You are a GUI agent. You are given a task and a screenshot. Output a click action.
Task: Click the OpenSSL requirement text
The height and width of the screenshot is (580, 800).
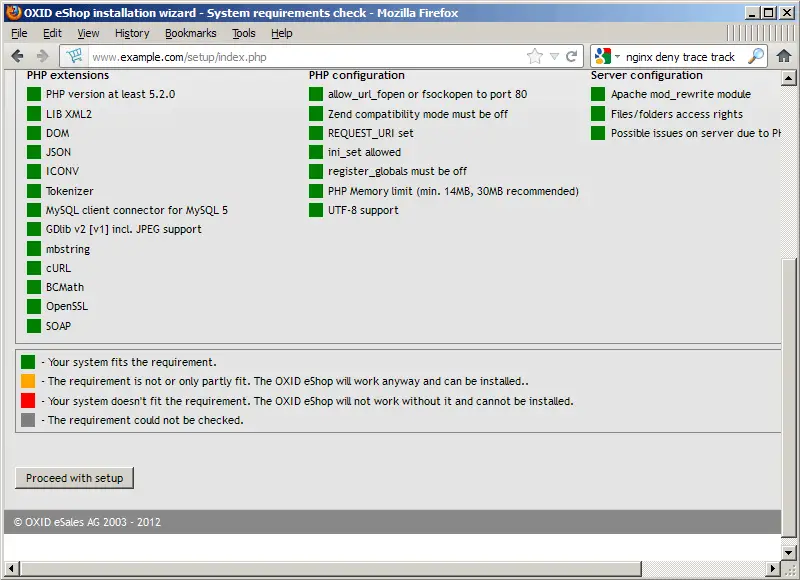point(67,307)
